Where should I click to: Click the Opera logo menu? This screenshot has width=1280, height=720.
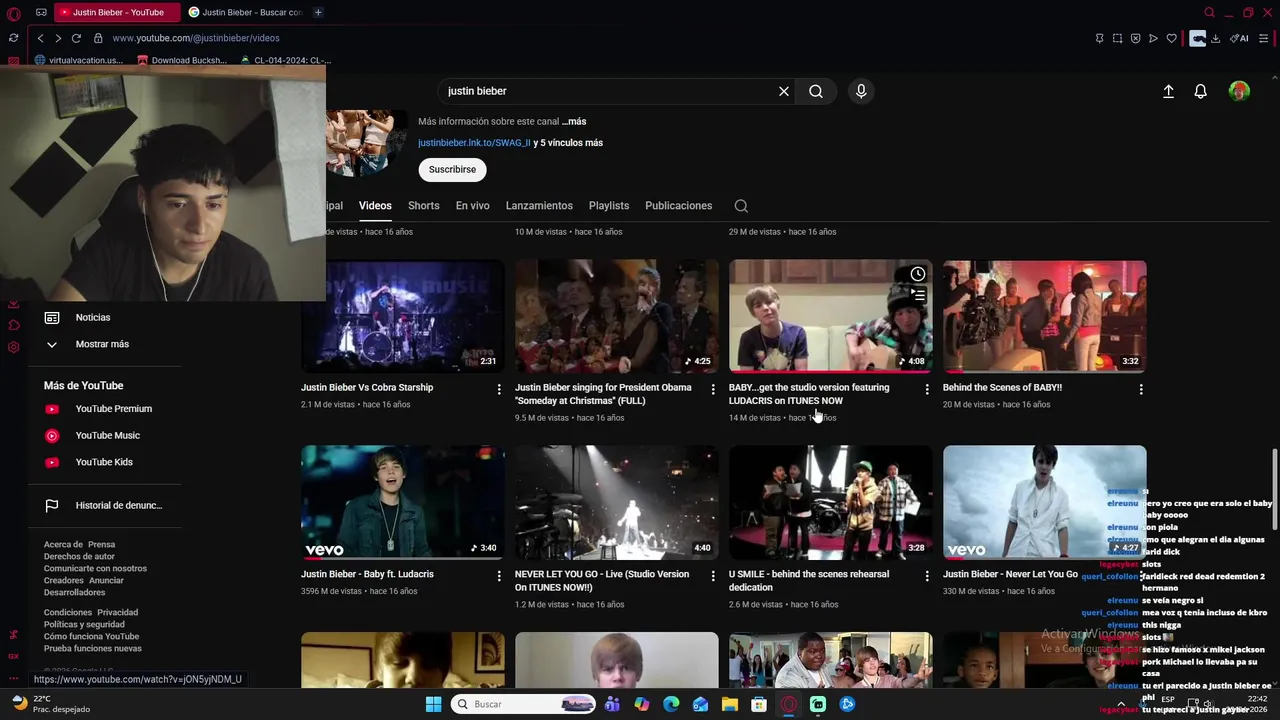click(x=13, y=13)
